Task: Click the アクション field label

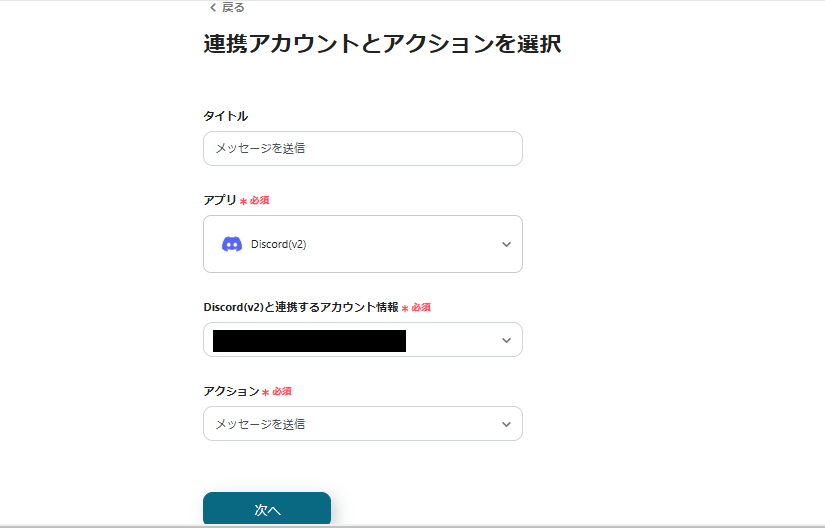Action: point(231,391)
